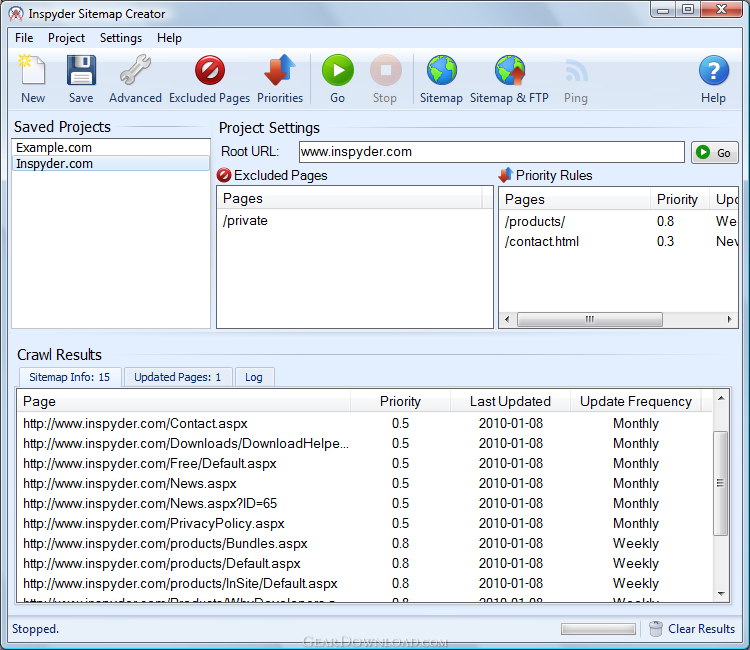Click 0.8 priority of /products/ rule
Viewport: 750px width, 650px height.
click(x=665, y=221)
